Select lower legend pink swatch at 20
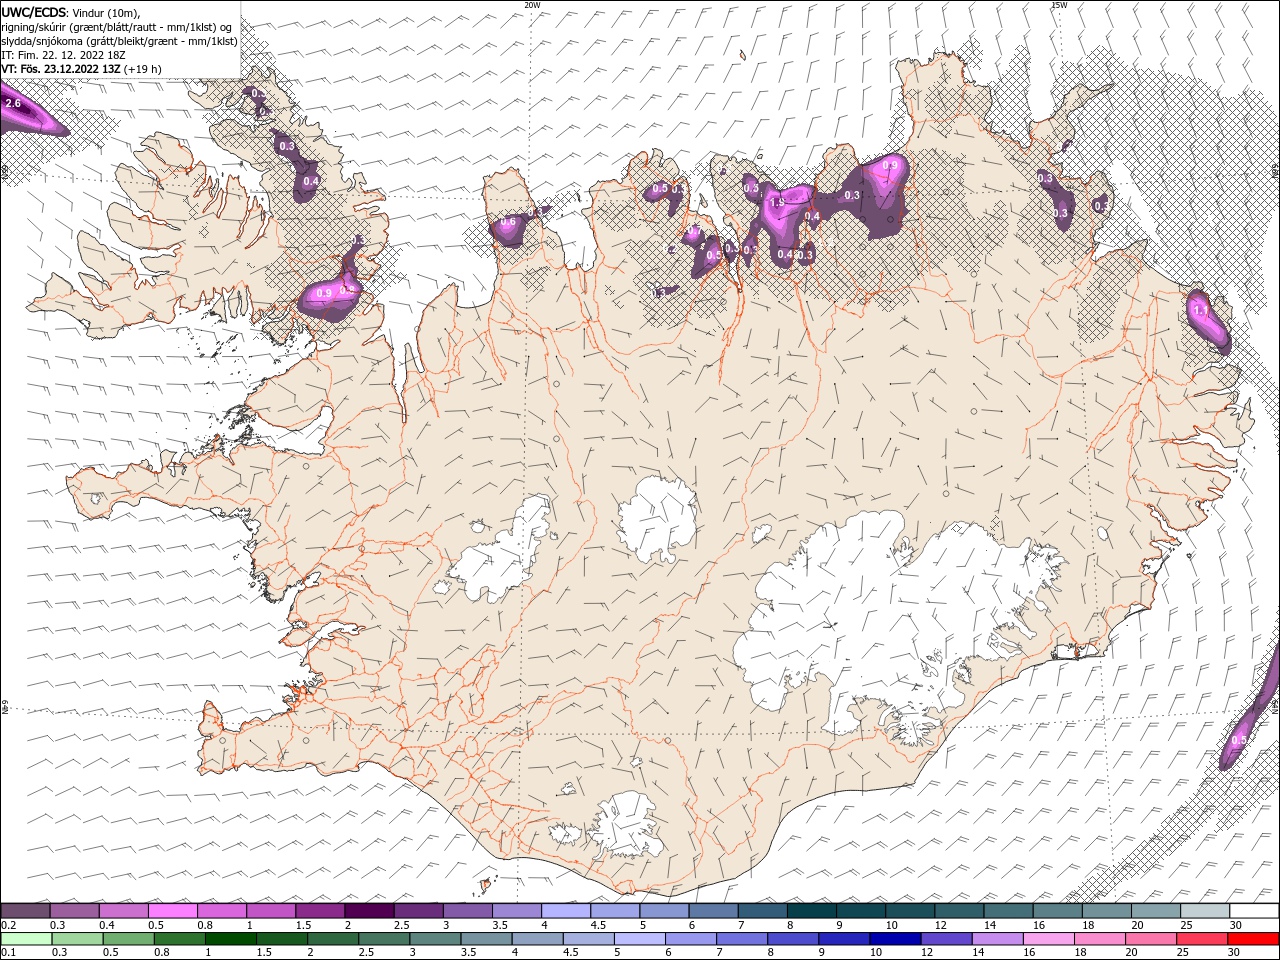1280x960 pixels. tap(1149, 939)
